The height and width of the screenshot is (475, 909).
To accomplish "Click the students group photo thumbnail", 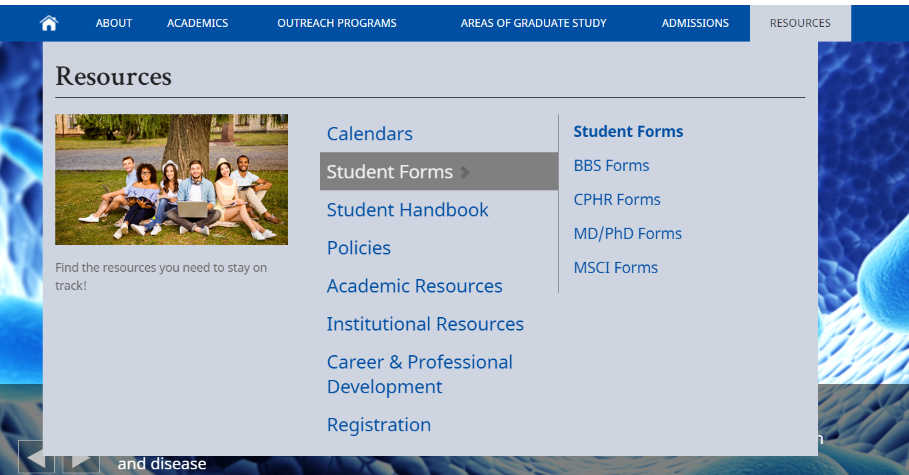I will [x=171, y=179].
